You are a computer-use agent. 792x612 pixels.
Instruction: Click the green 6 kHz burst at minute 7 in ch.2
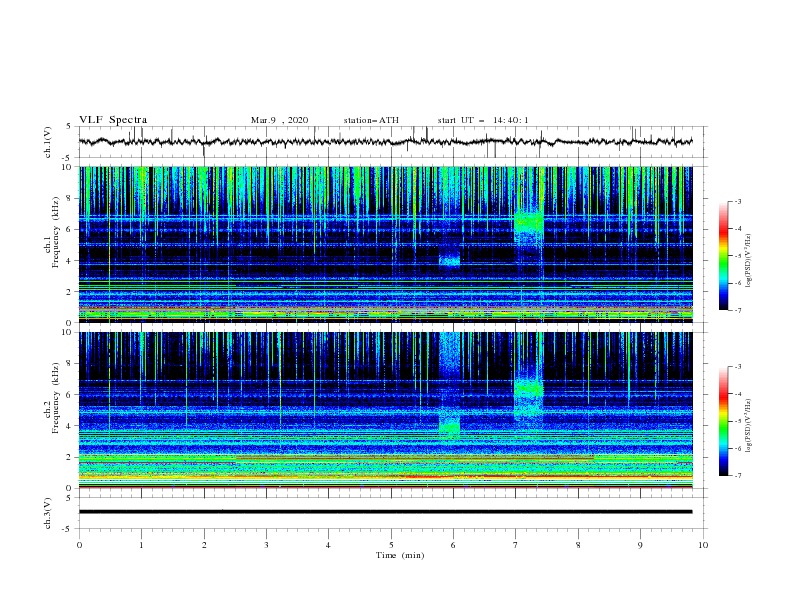pos(529,390)
